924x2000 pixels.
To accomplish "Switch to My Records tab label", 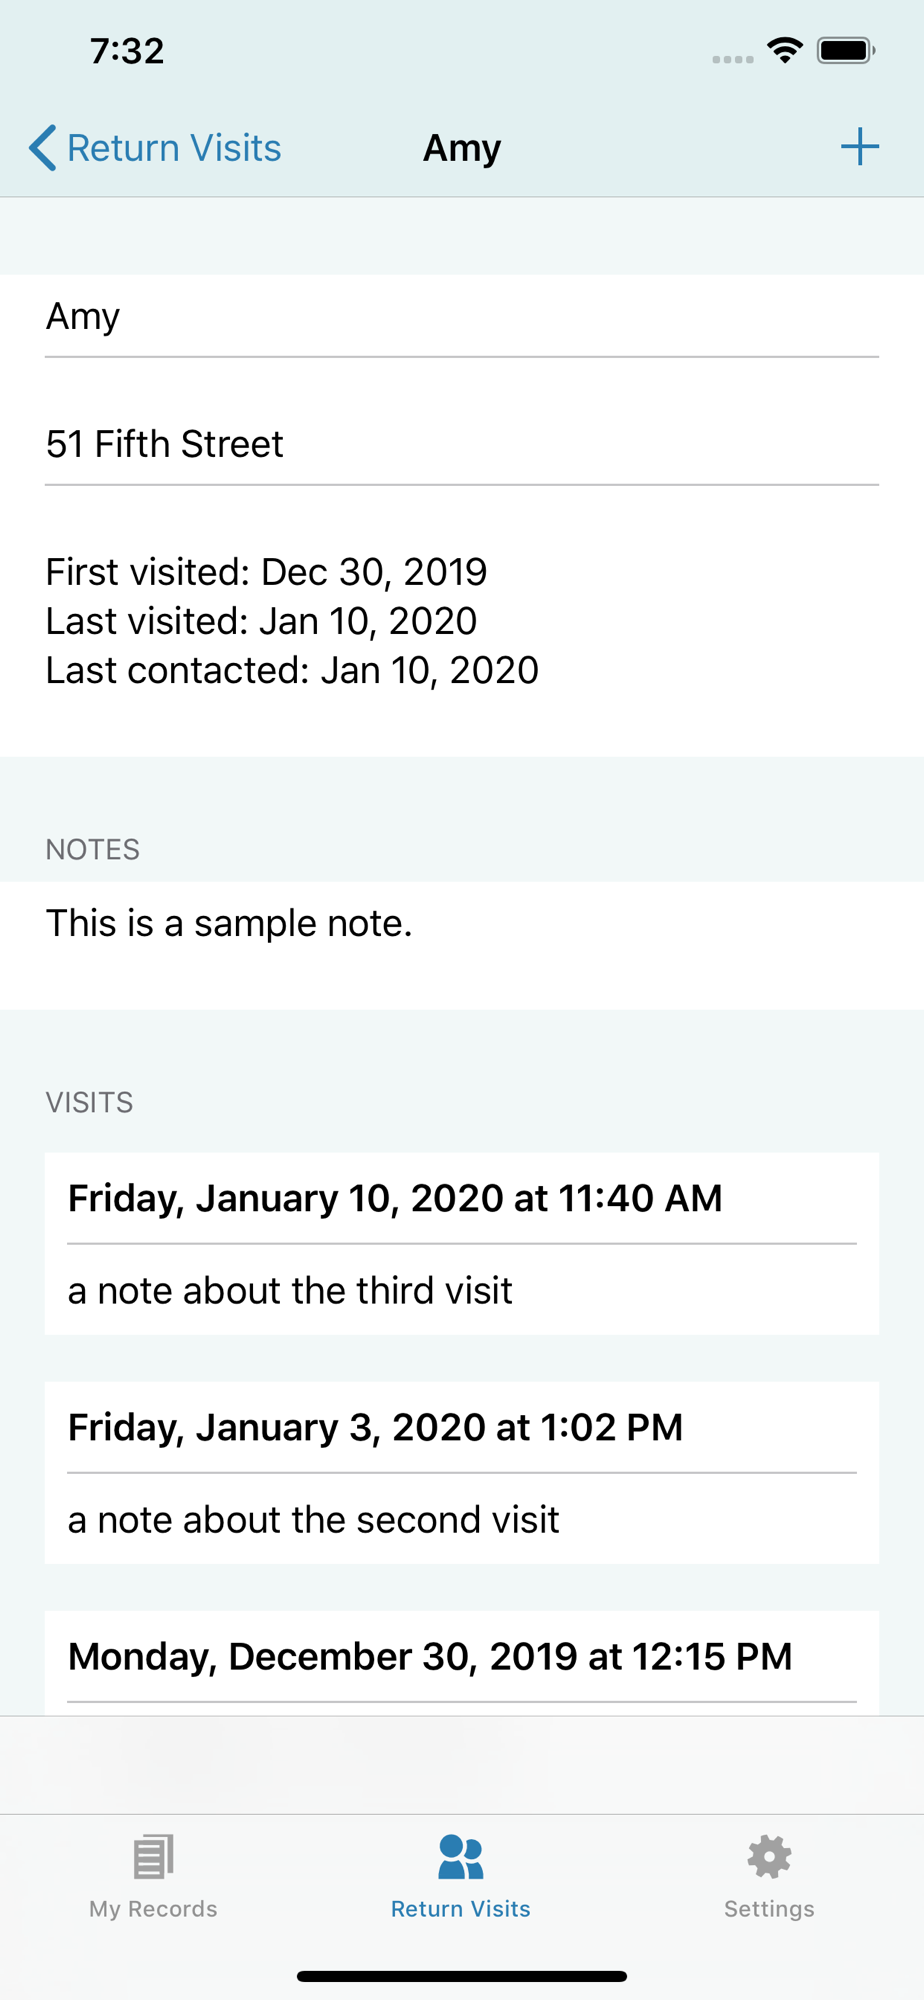I will (x=153, y=1909).
